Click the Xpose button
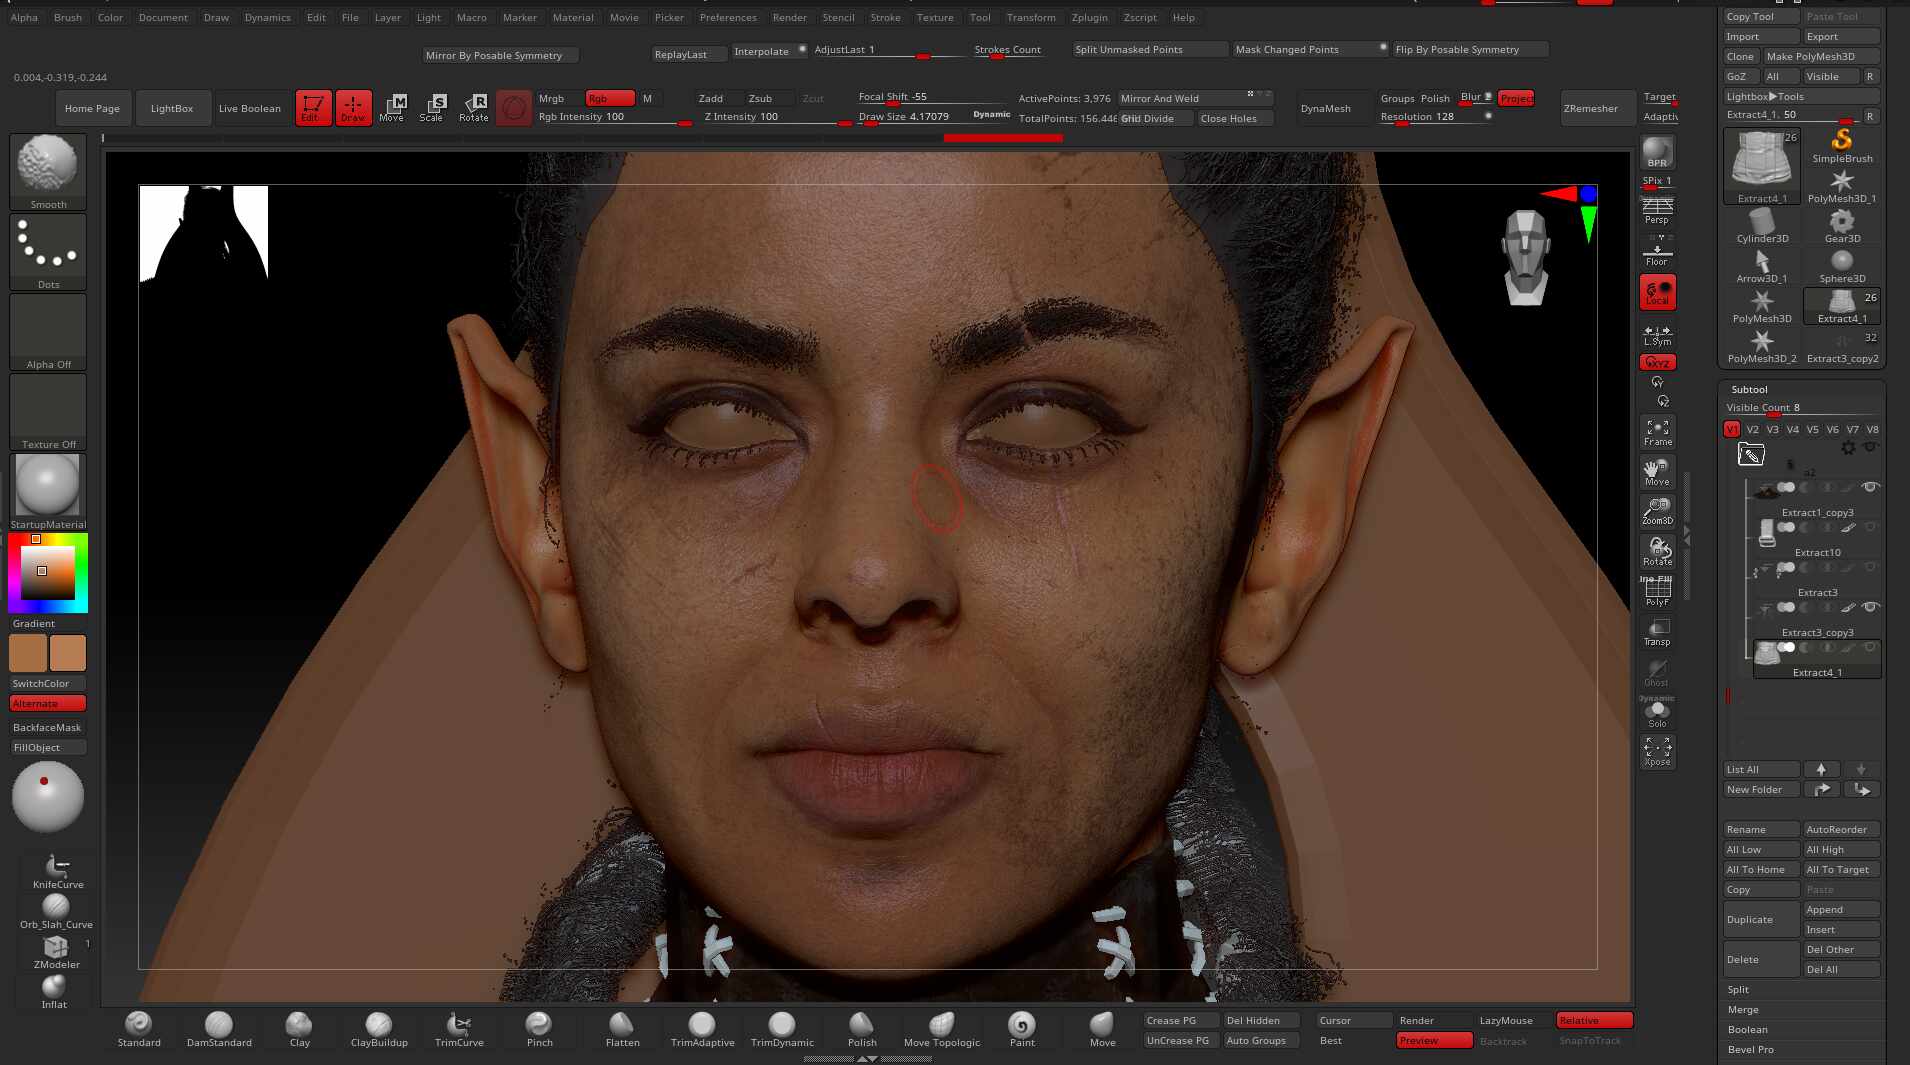The height and width of the screenshot is (1065, 1910). point(1657,752)
